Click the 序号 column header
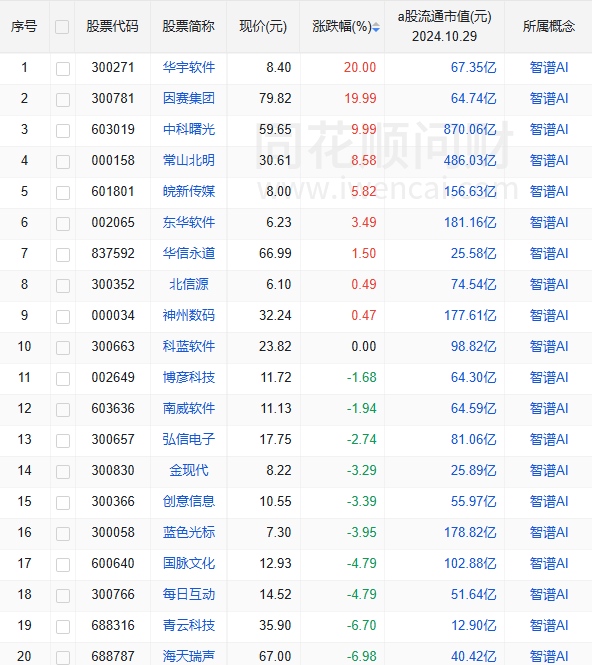 [24, 26]
